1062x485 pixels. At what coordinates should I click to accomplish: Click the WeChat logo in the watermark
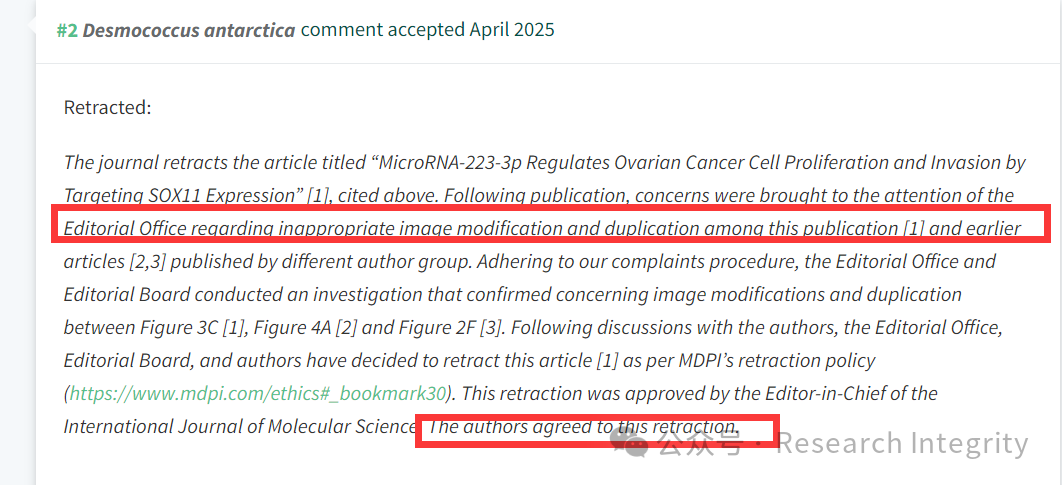coord(631,444)
